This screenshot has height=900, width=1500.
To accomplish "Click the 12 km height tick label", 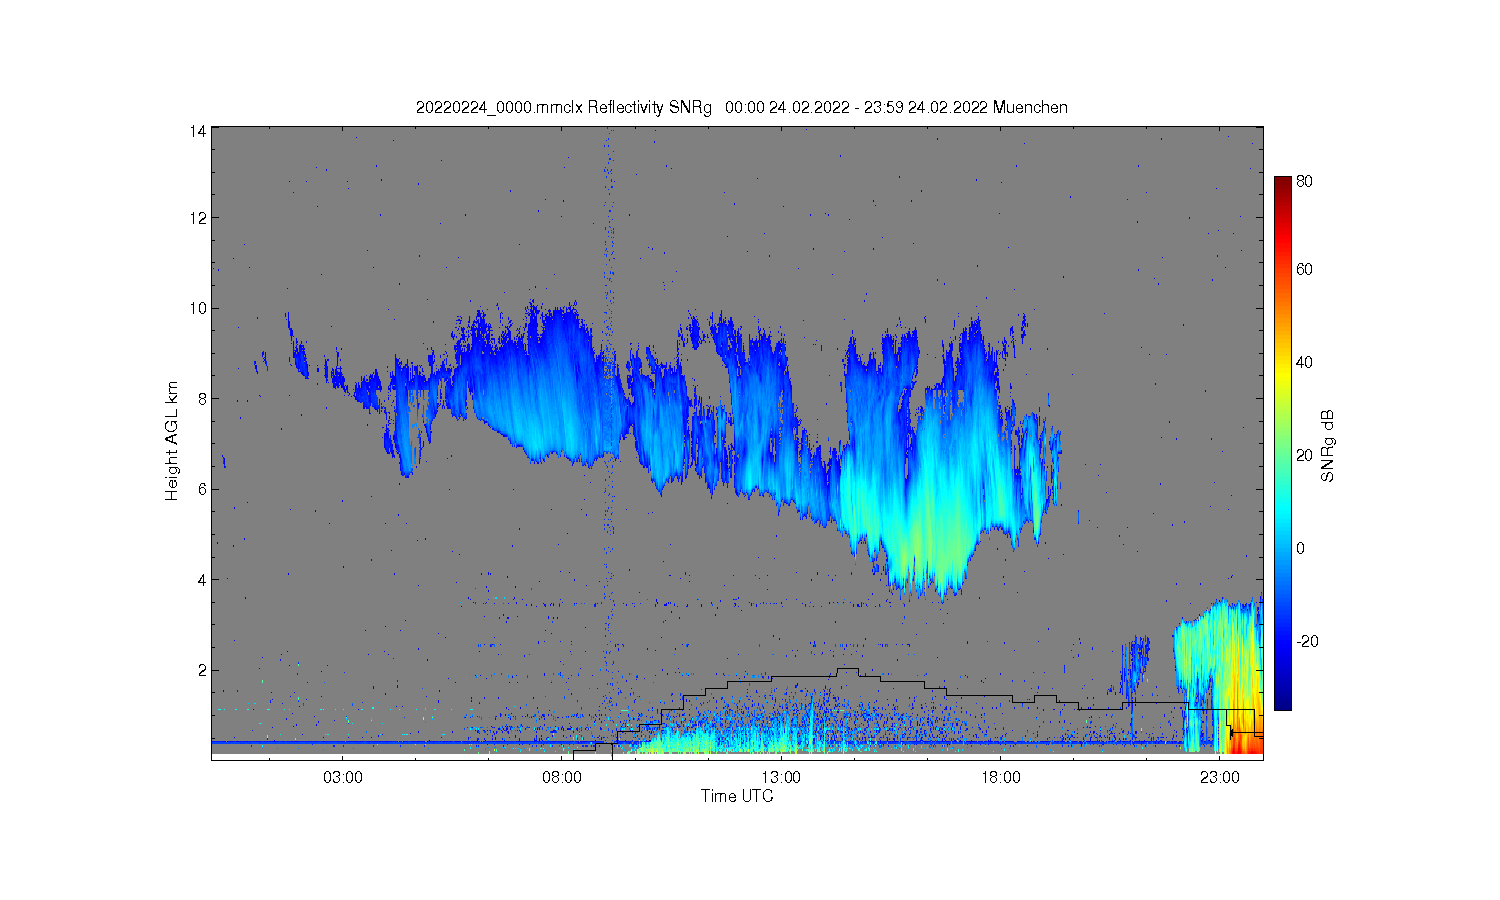I will tap(199, 217).
